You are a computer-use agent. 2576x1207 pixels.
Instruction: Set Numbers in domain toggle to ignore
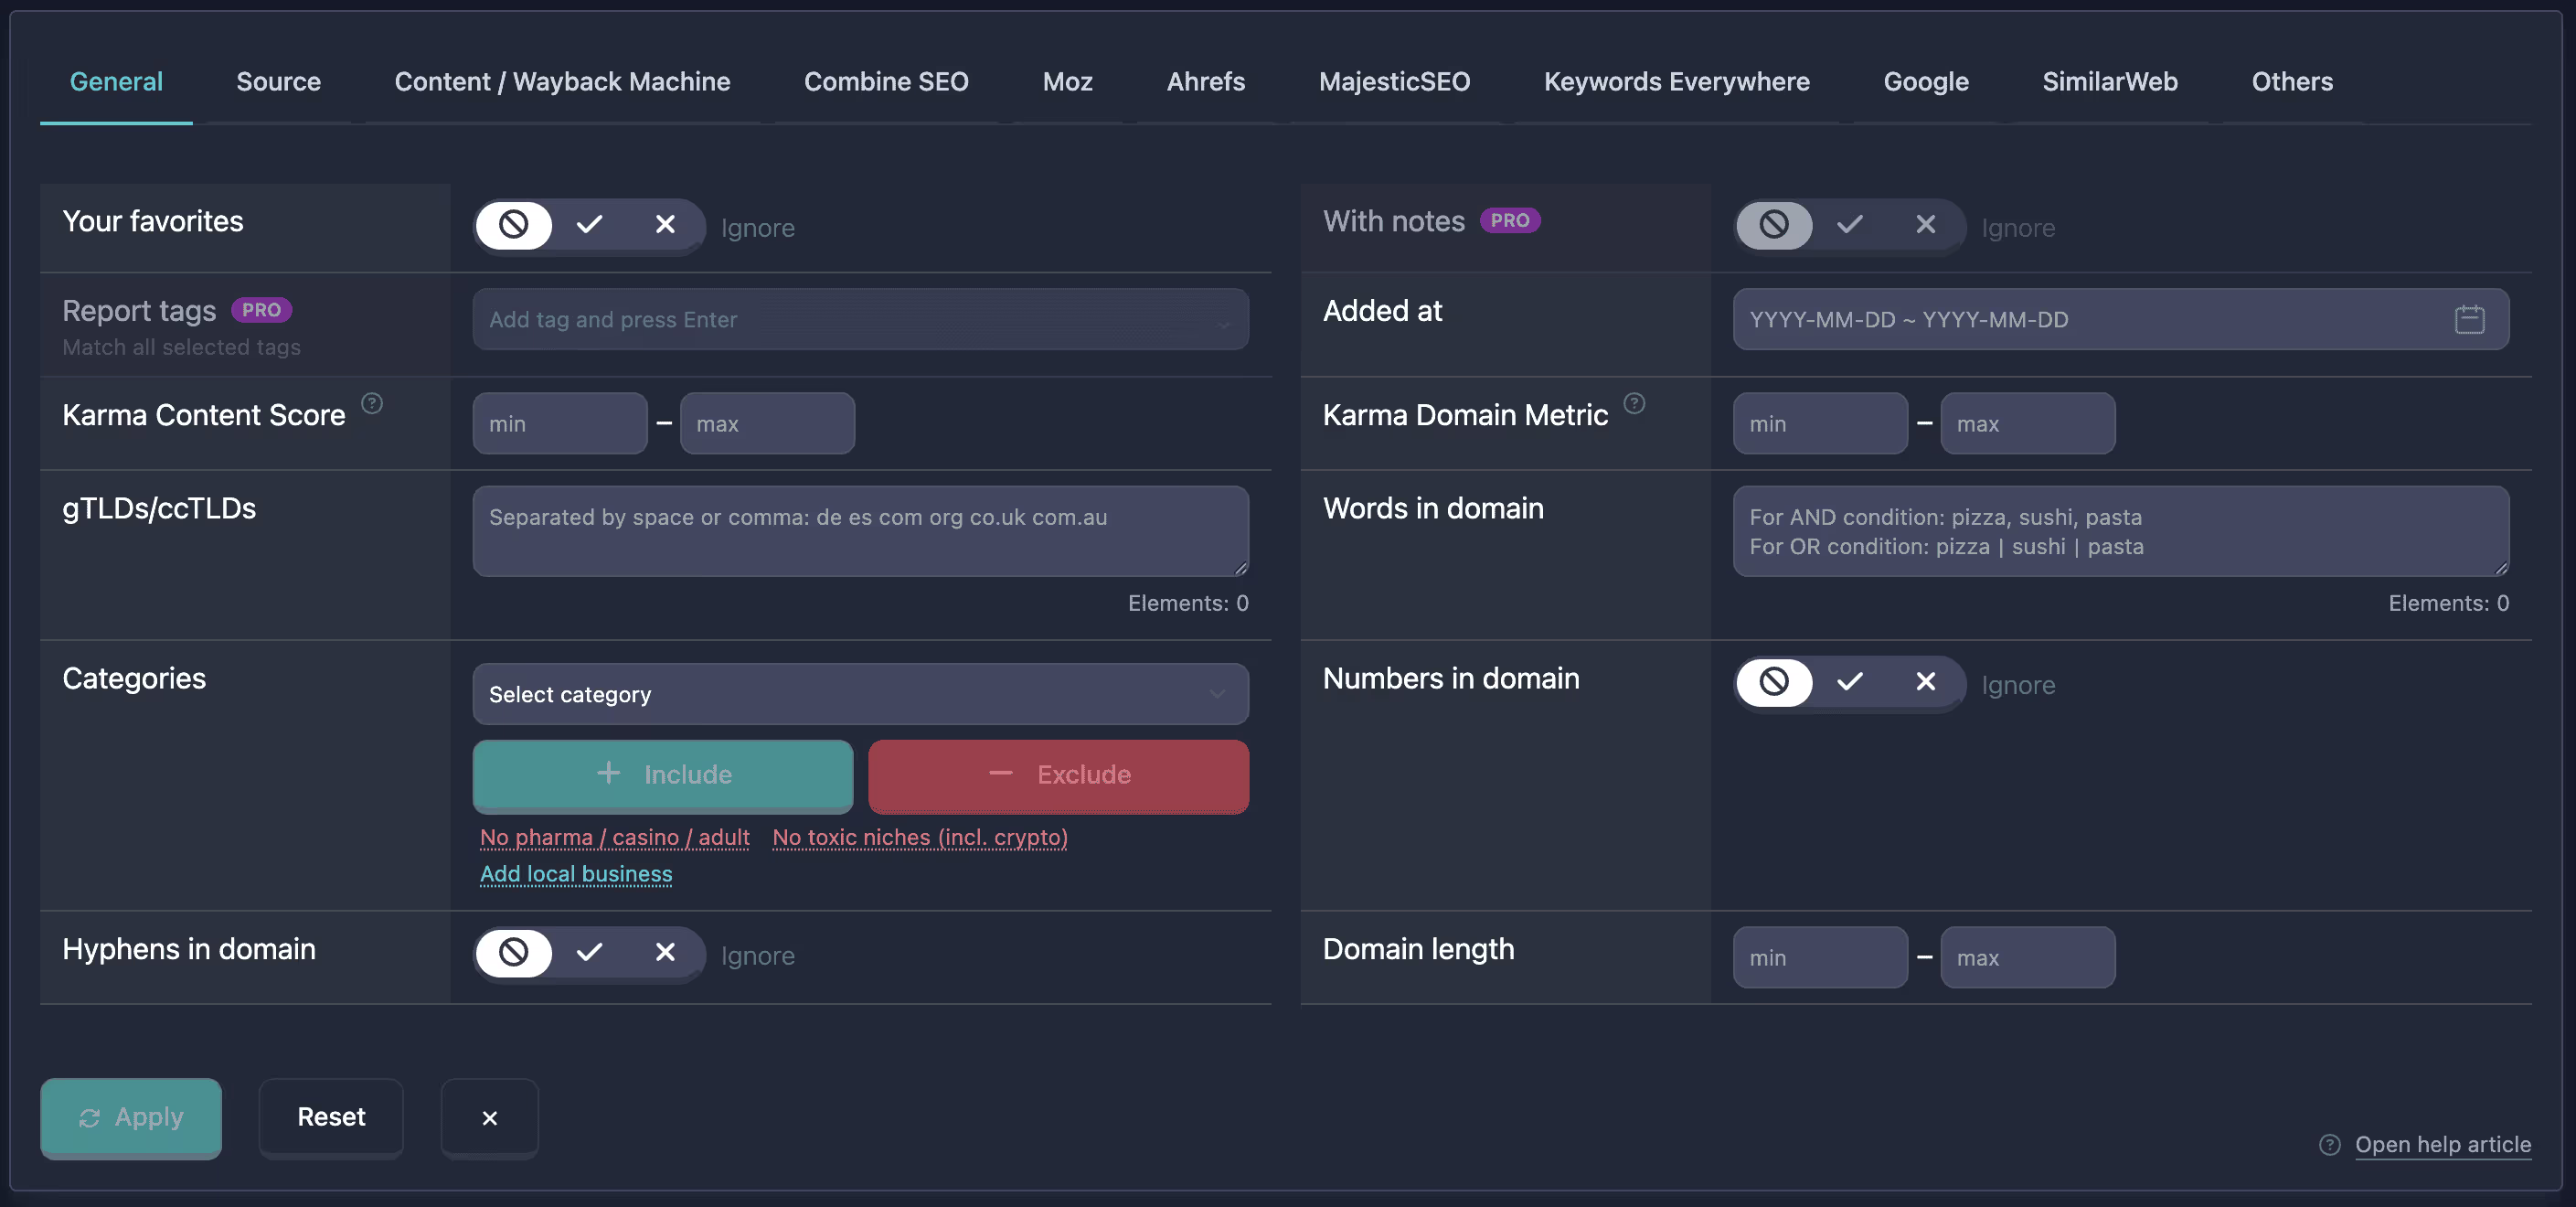click(1774, 681)
